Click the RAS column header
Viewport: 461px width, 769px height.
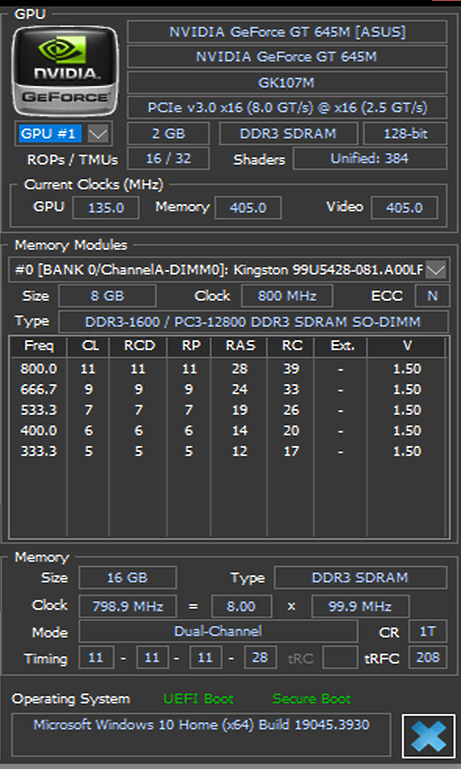(x=240, y=346)
